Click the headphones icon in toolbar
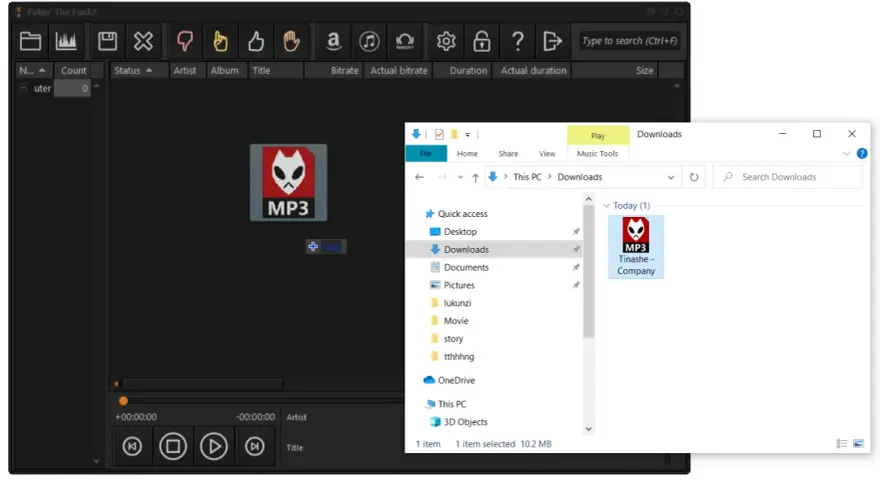880x480 pixels. click(x=405, y=41)
